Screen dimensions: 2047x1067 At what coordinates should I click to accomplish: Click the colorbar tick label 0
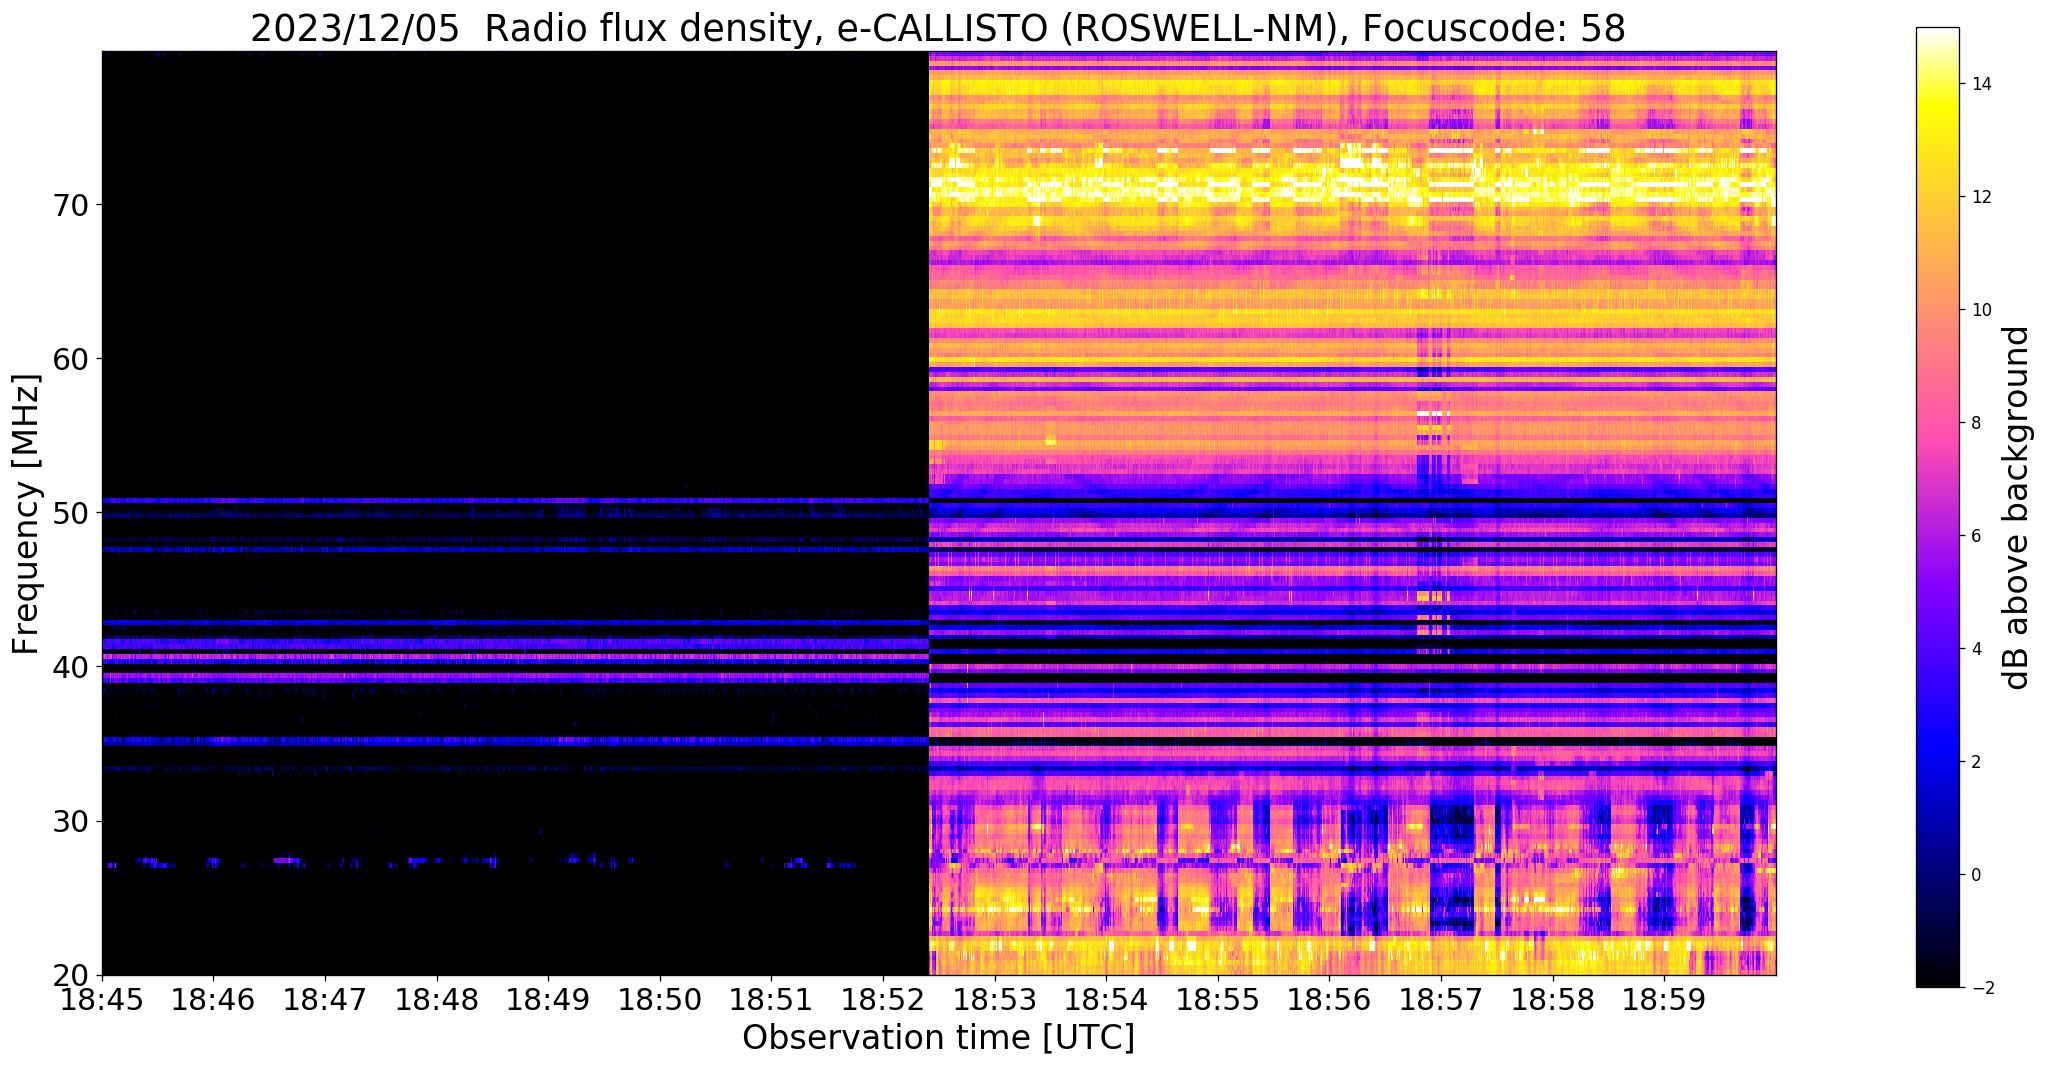click(1975, 875)
